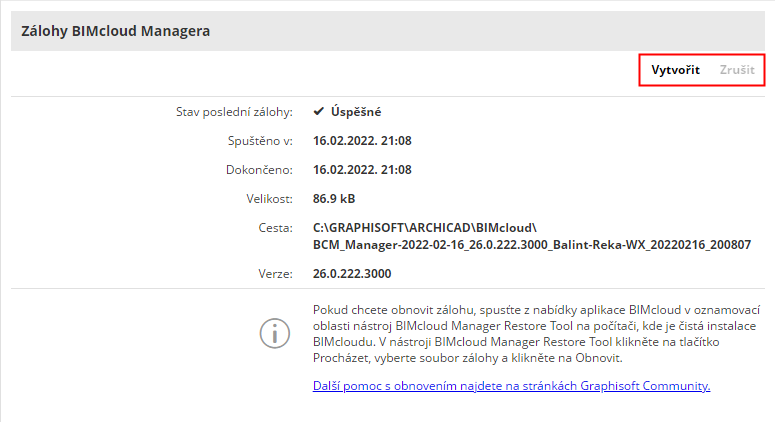Select the BCM_Manager backup file name
Viewport: 775px width, 422px height.
(532, 245)
